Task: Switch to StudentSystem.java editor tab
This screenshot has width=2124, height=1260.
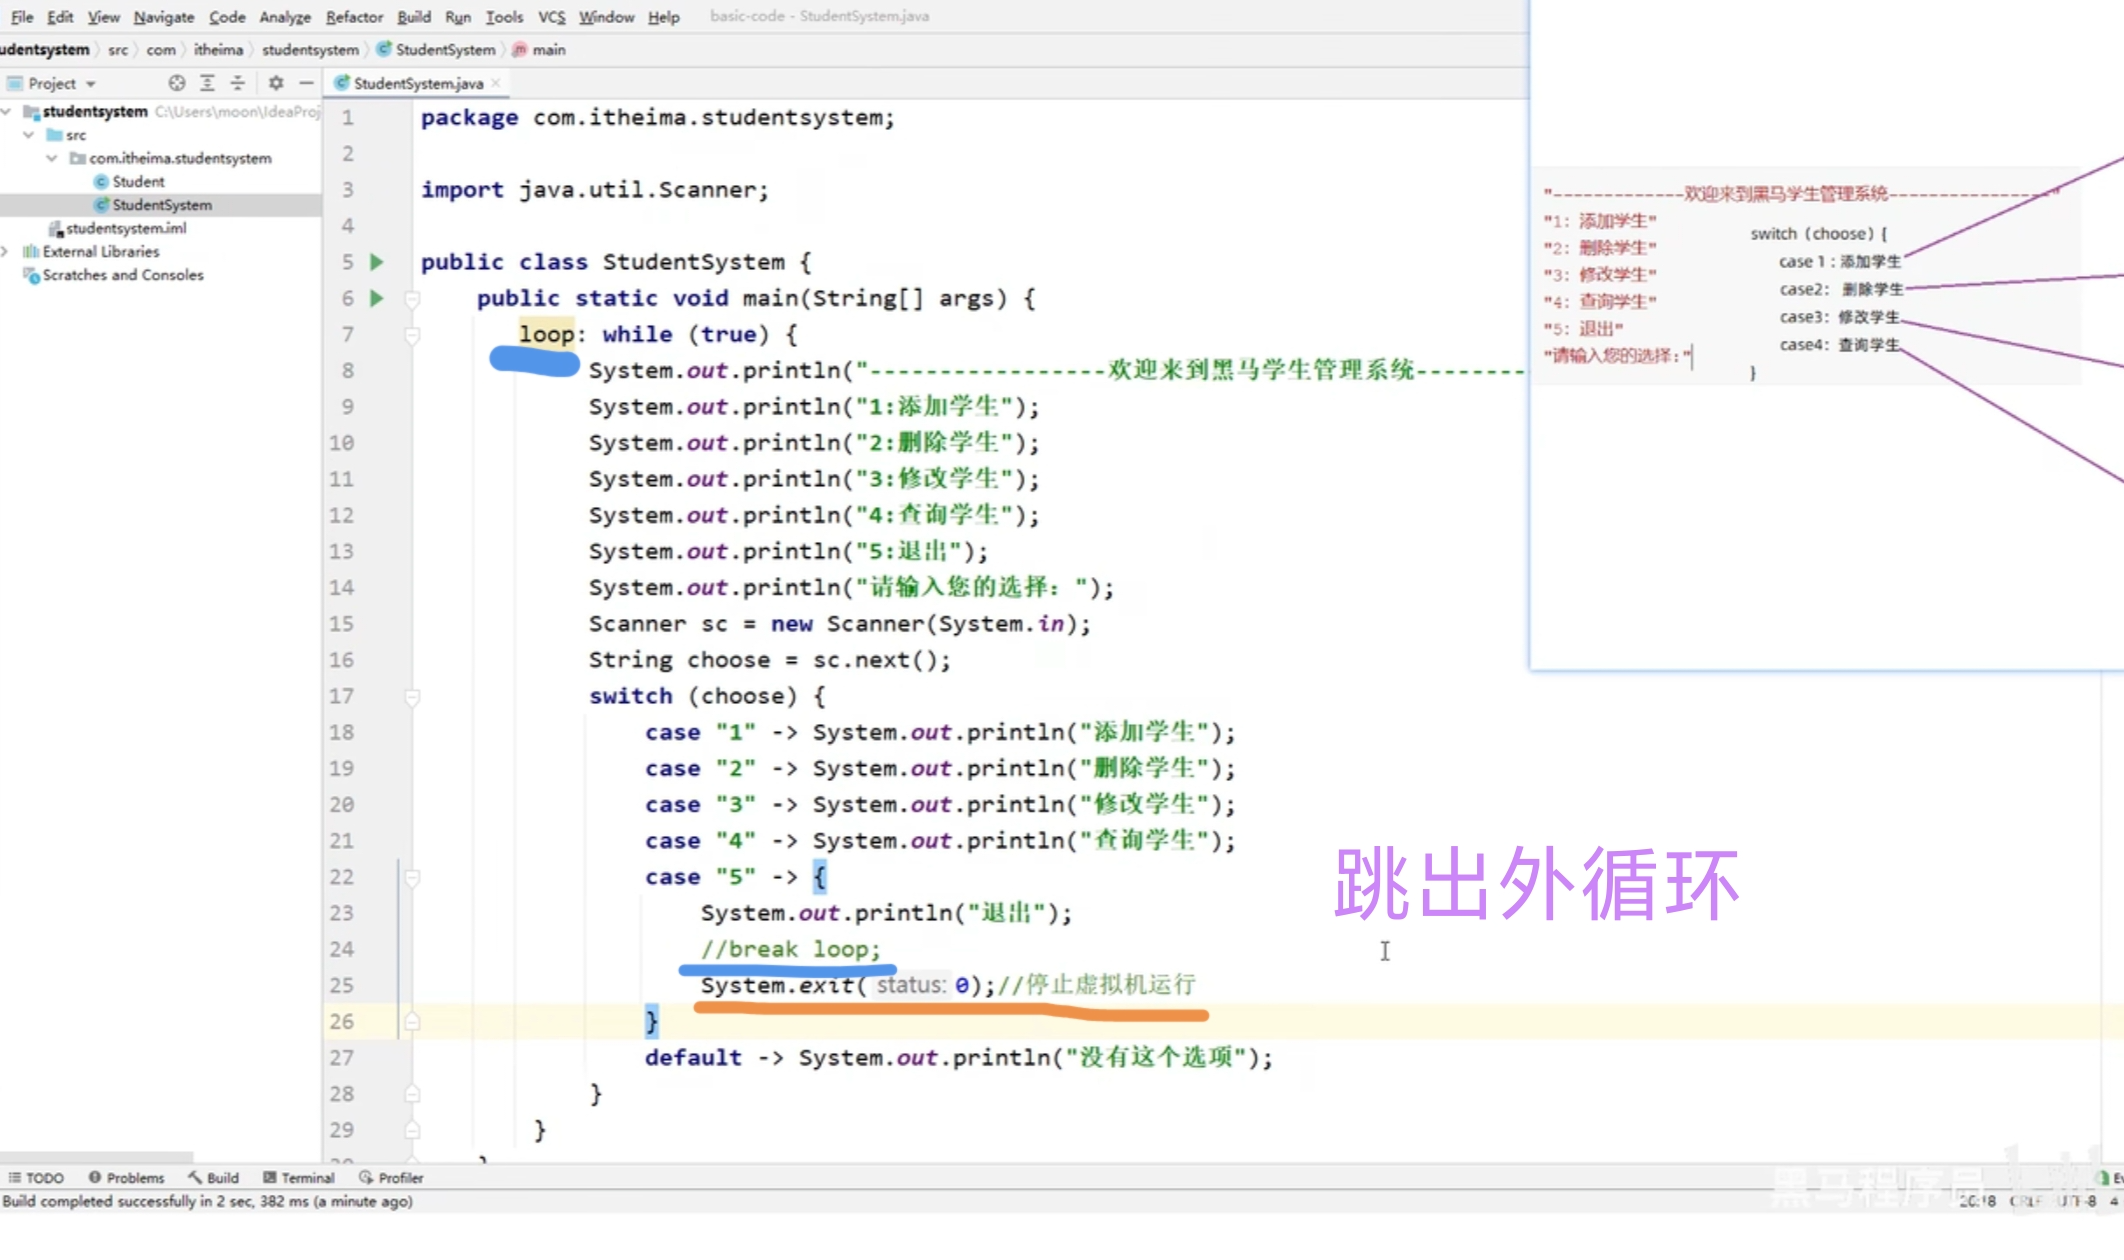Action: [417, 83]
